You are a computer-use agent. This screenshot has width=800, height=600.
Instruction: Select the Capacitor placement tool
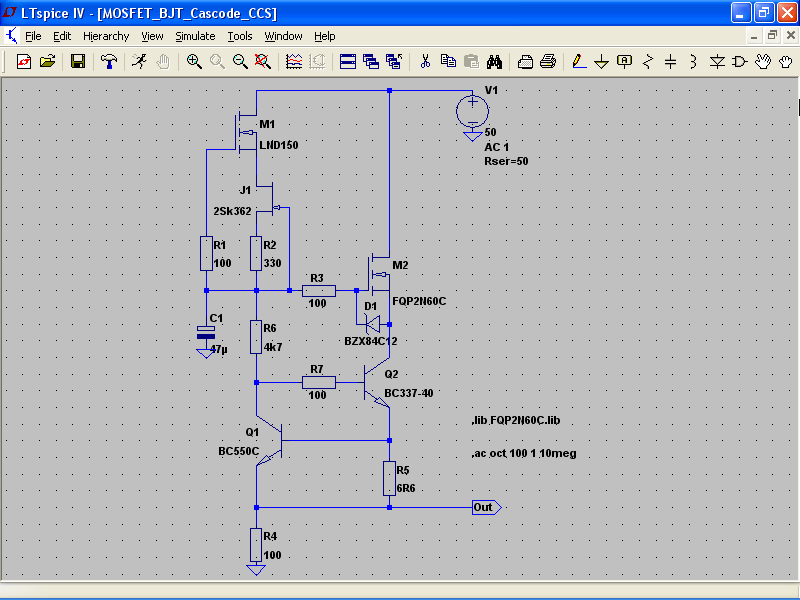[670, 62]
